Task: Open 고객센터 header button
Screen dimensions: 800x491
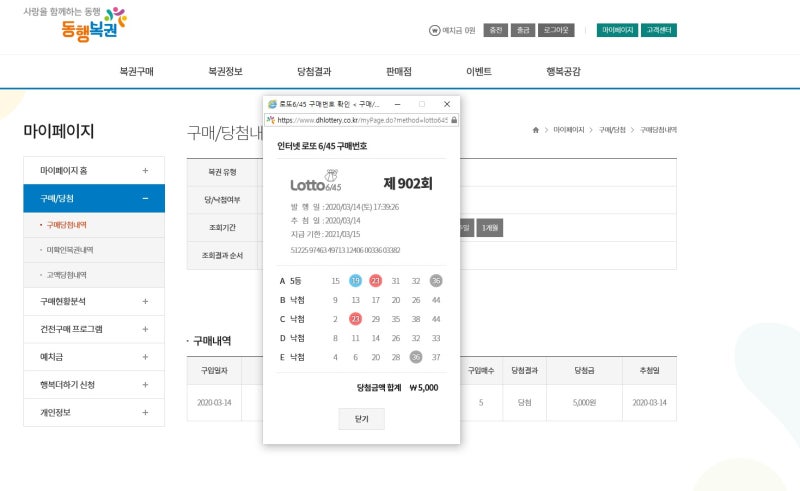Action: (x=659, y=30)
